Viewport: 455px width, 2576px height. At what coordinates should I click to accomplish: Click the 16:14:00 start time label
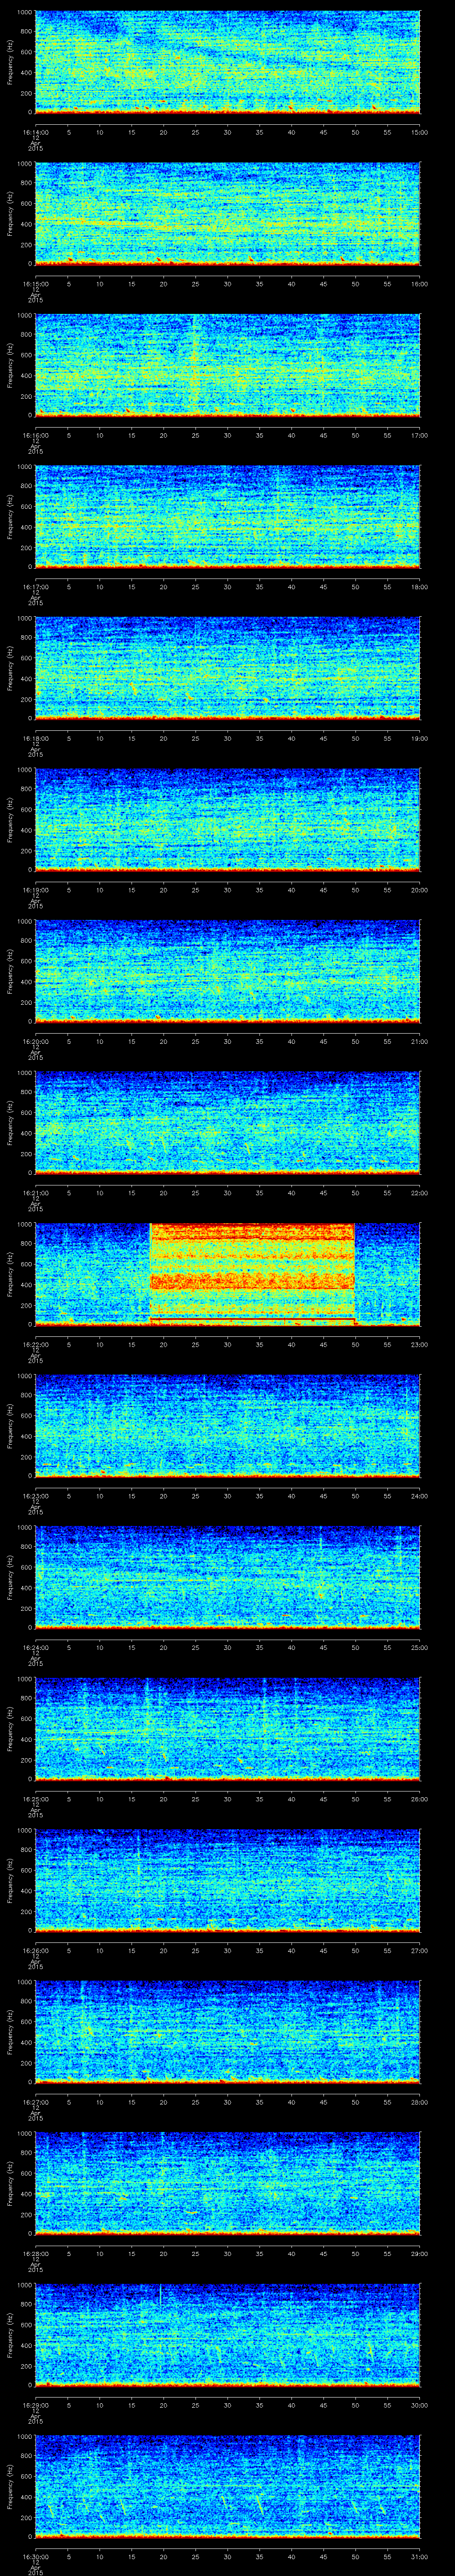35,132
